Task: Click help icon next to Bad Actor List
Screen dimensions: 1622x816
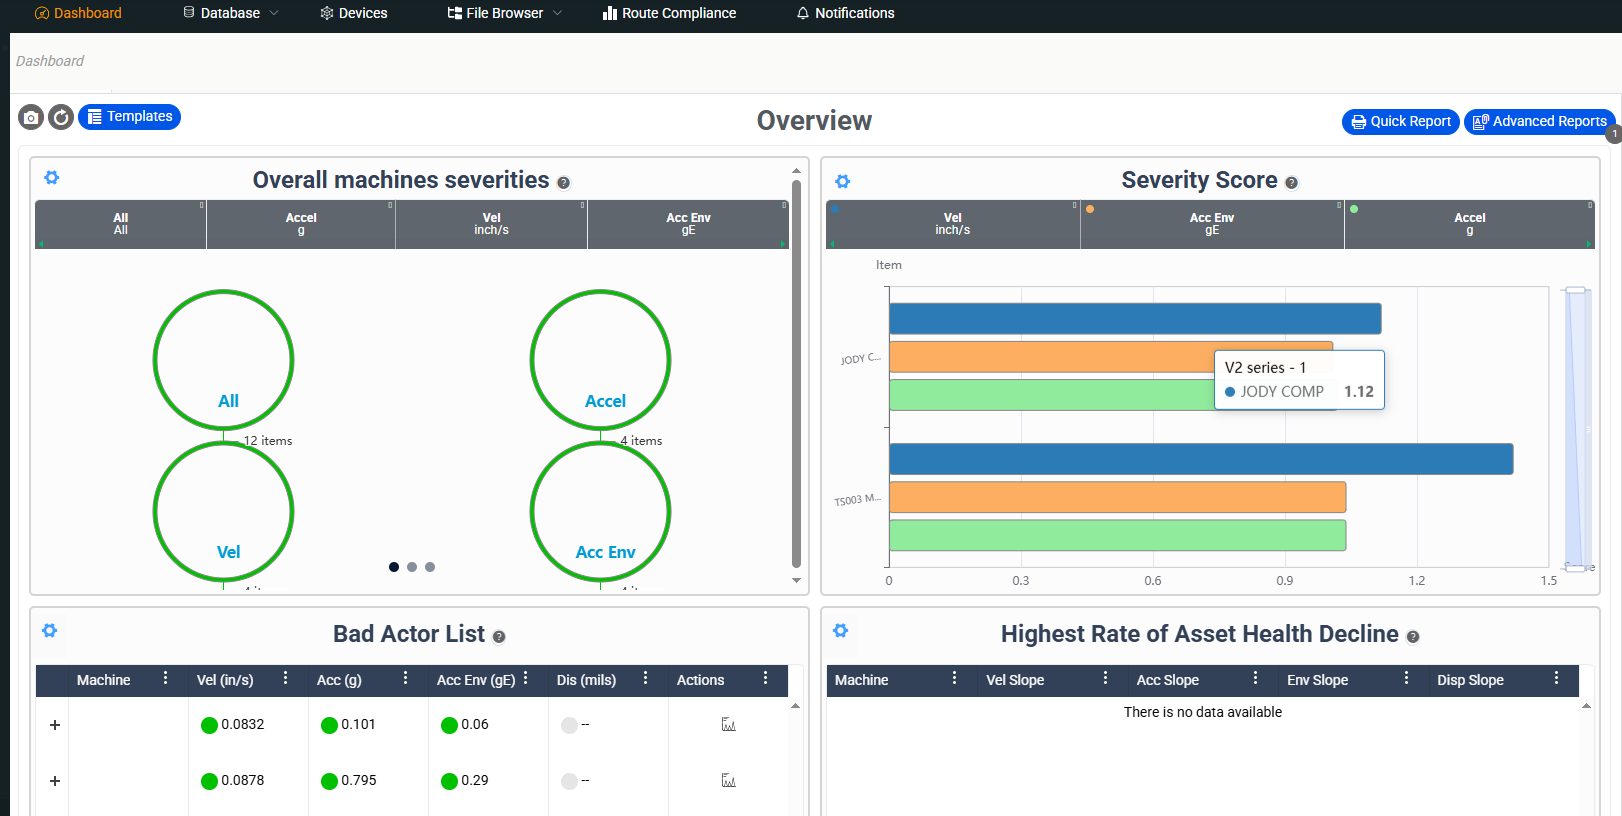Action: click(x=499, y=637)
